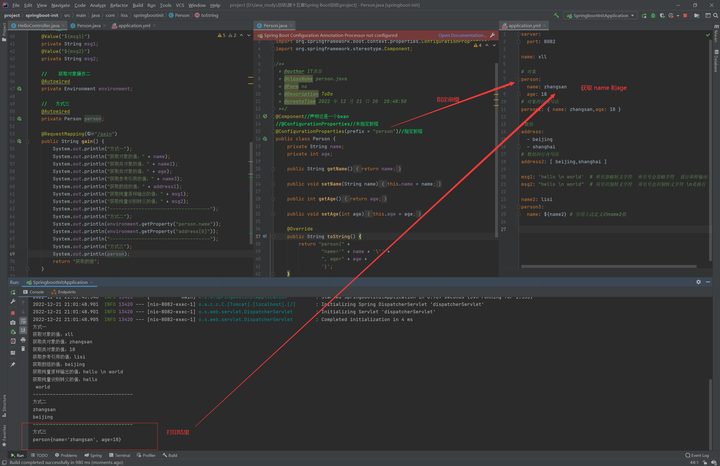Viewport: 720px width, 466px height.
Task: Click the green Debug bug icon
Action: pos(653,16)
